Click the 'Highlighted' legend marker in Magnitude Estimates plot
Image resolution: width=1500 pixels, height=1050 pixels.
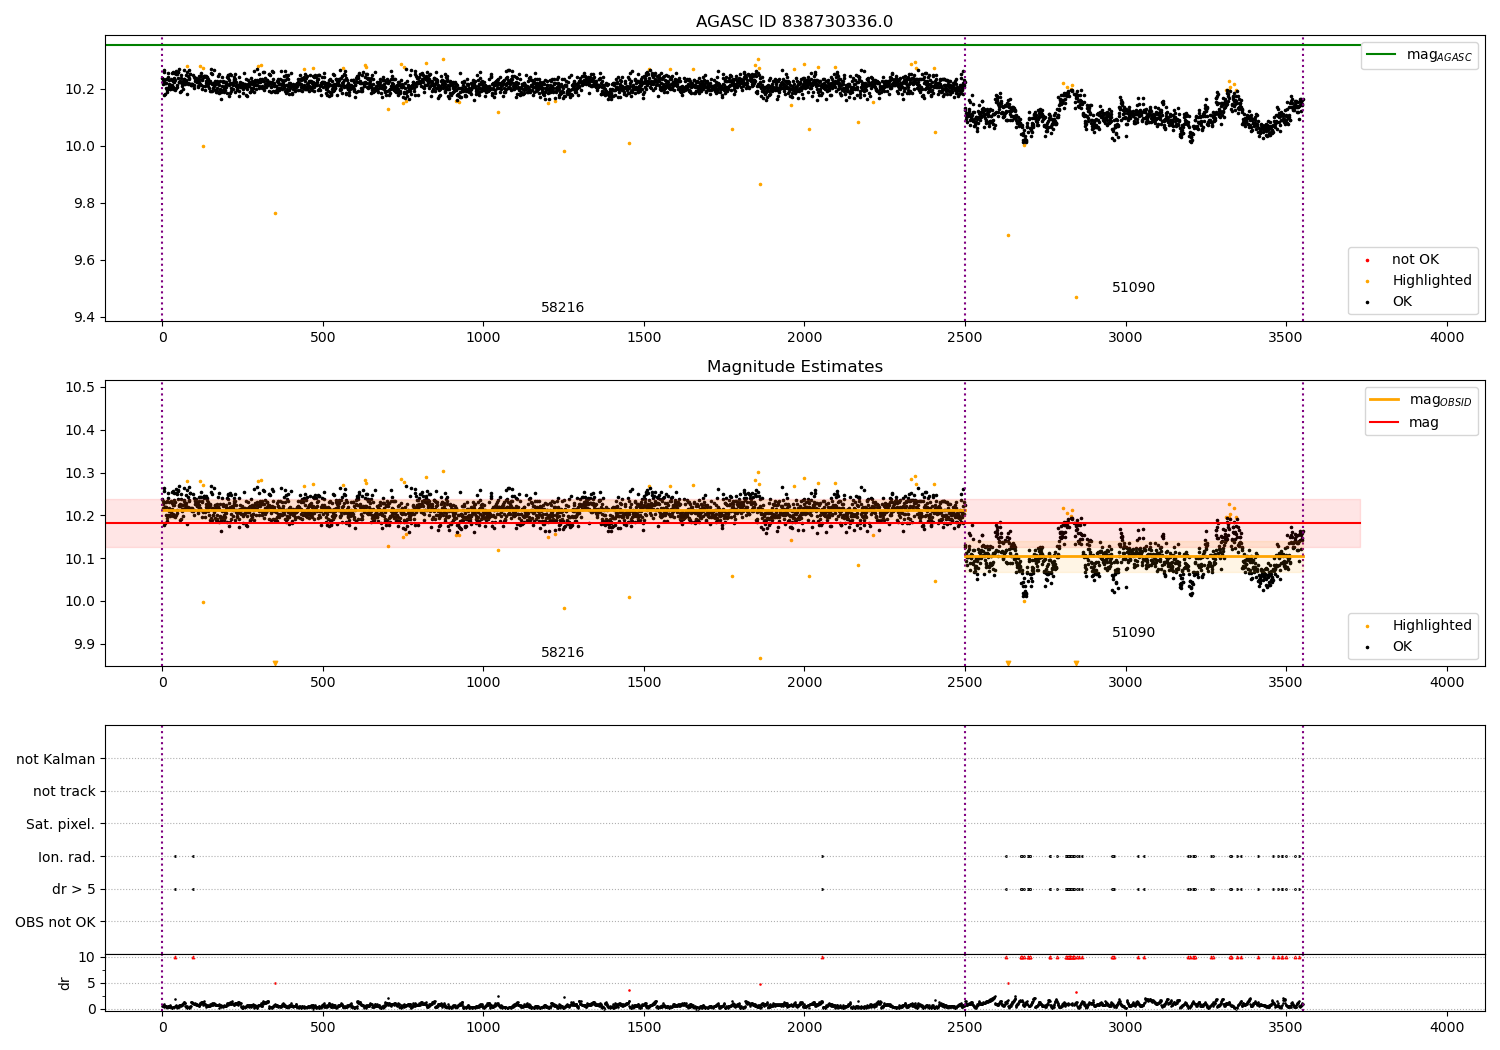1367,626
